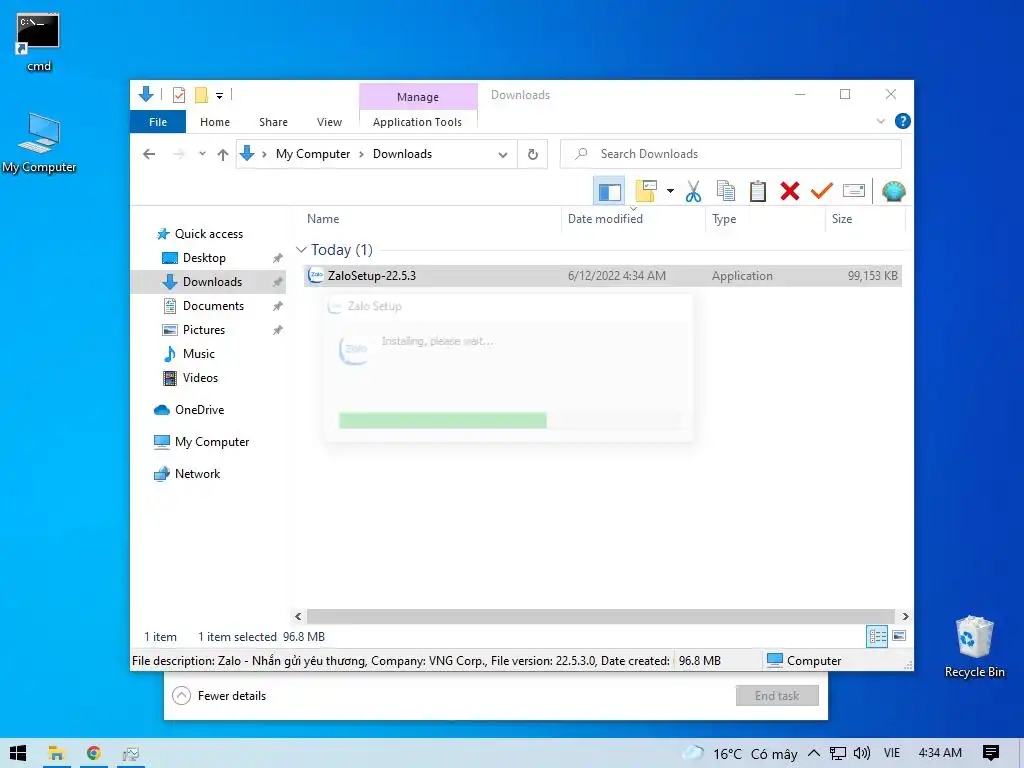1024x768 pixels.
Task: Click the scrollbar right arrow
Action: tap(904, 616)
